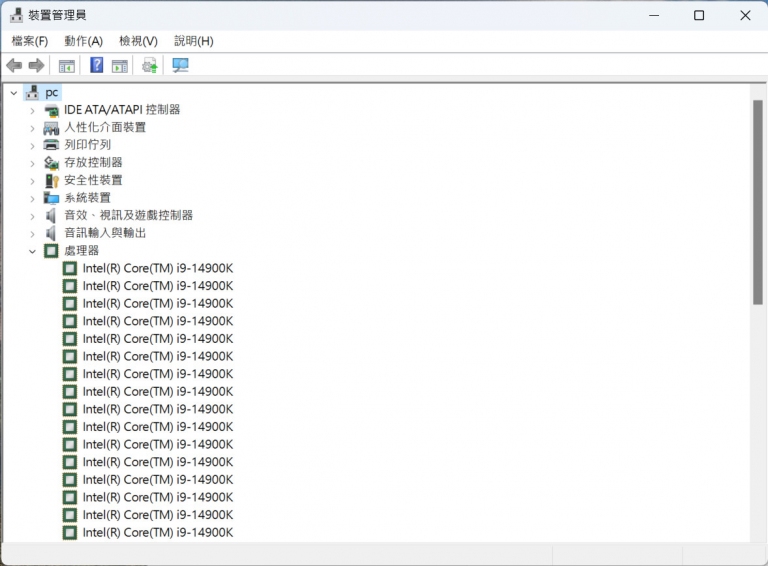Click the 音效、視訊及遊戲控制器 speaker icon

pyautogui.click(x=50, y=215)
